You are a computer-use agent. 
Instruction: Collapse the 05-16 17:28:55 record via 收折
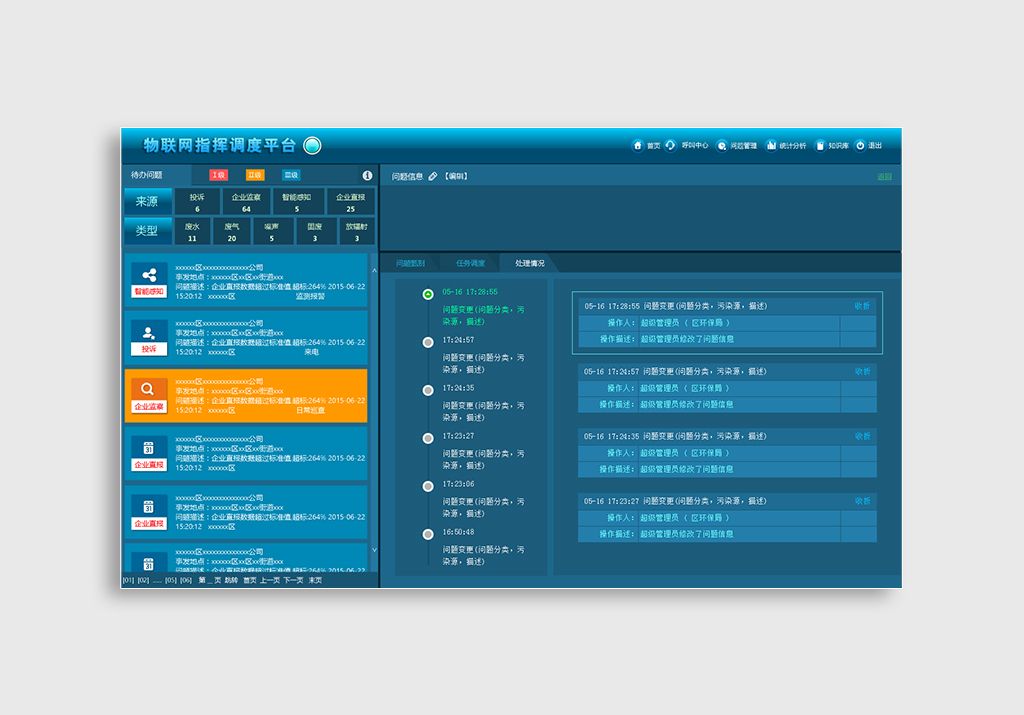tap(862, 306)
